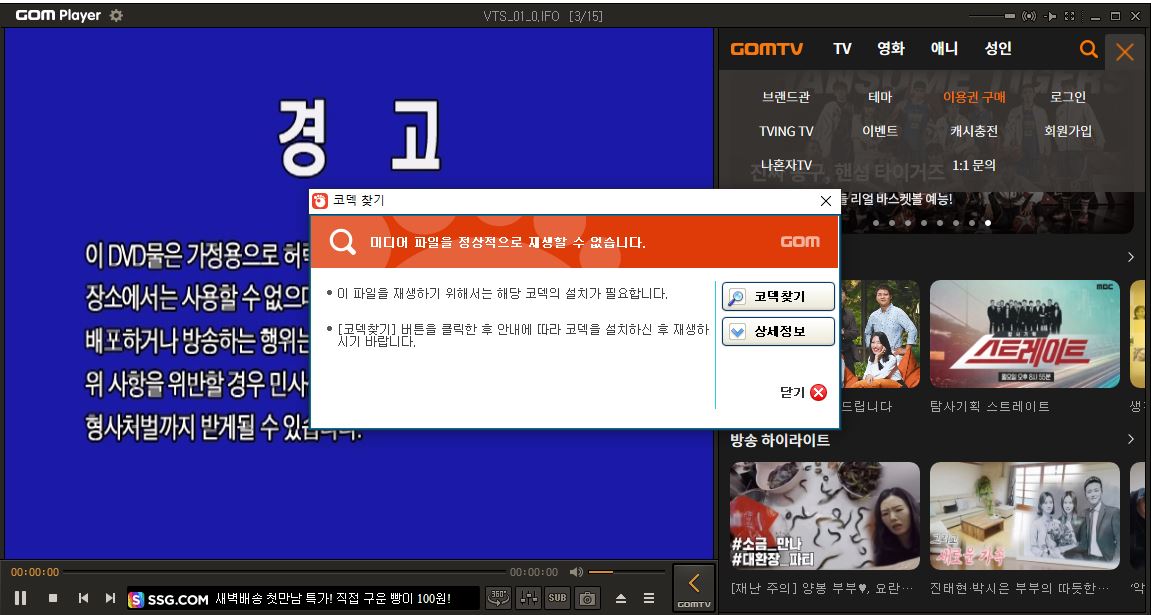Open the GOM Remote broadcast icon
The height and width of the screenshot is (615, 1151).
1030,15
